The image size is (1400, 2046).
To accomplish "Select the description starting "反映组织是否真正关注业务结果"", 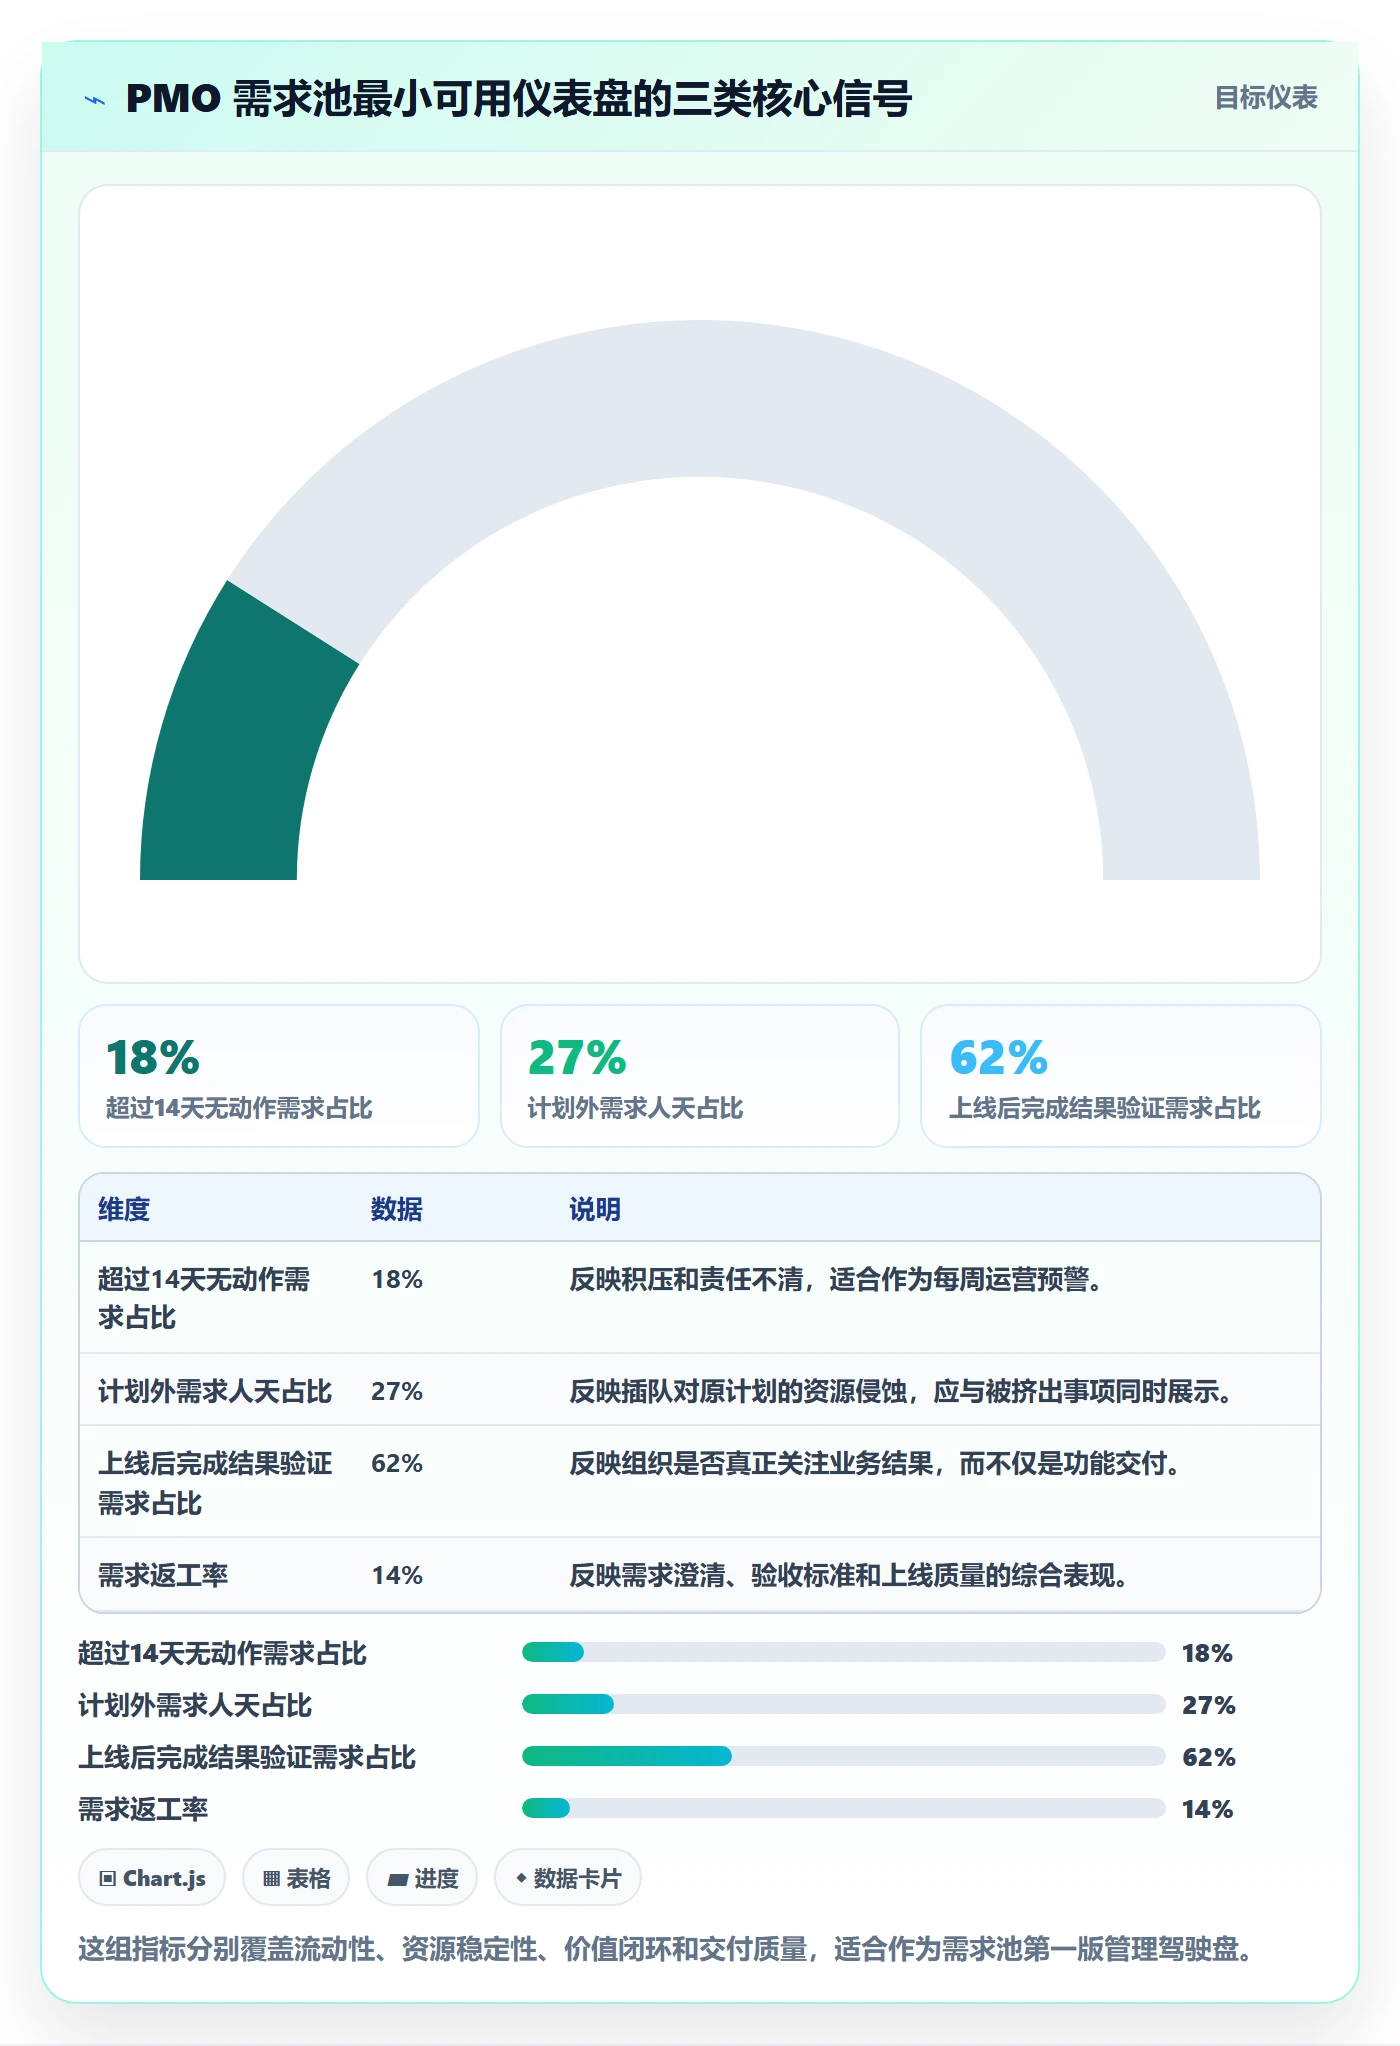I will [876, 1463].
